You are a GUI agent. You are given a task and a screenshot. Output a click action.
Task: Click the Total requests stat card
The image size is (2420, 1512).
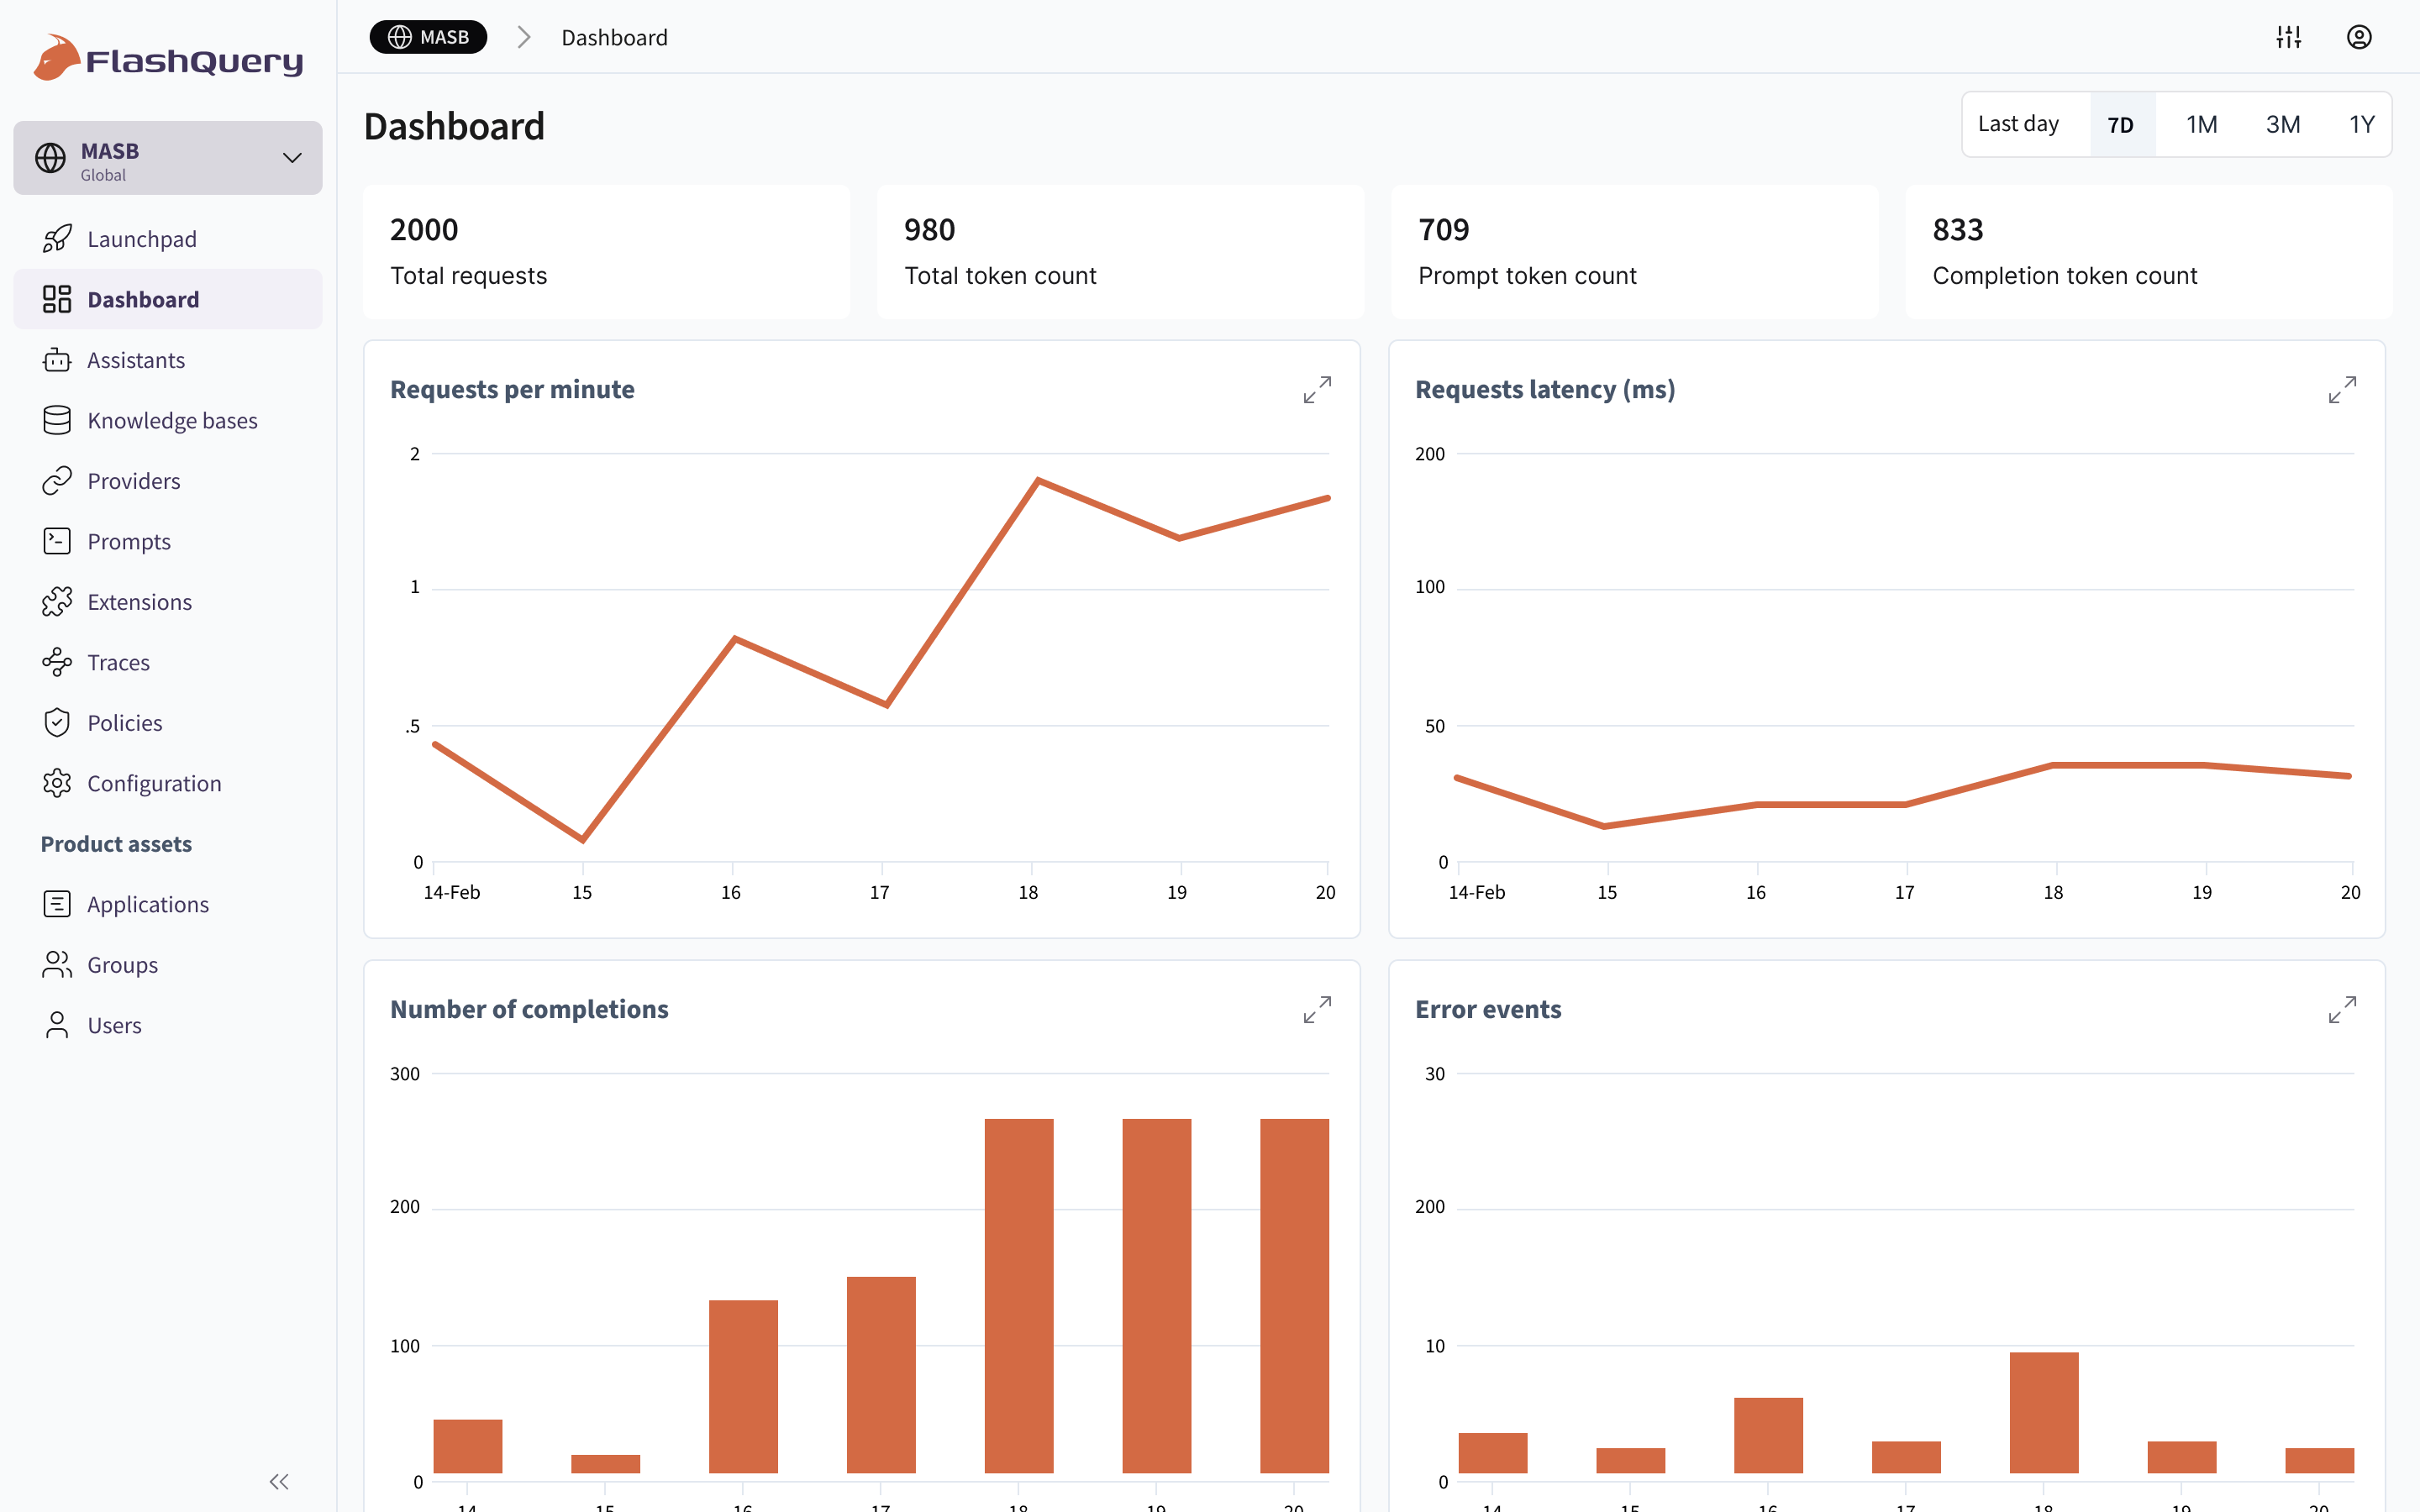click(x=606, y=252)
